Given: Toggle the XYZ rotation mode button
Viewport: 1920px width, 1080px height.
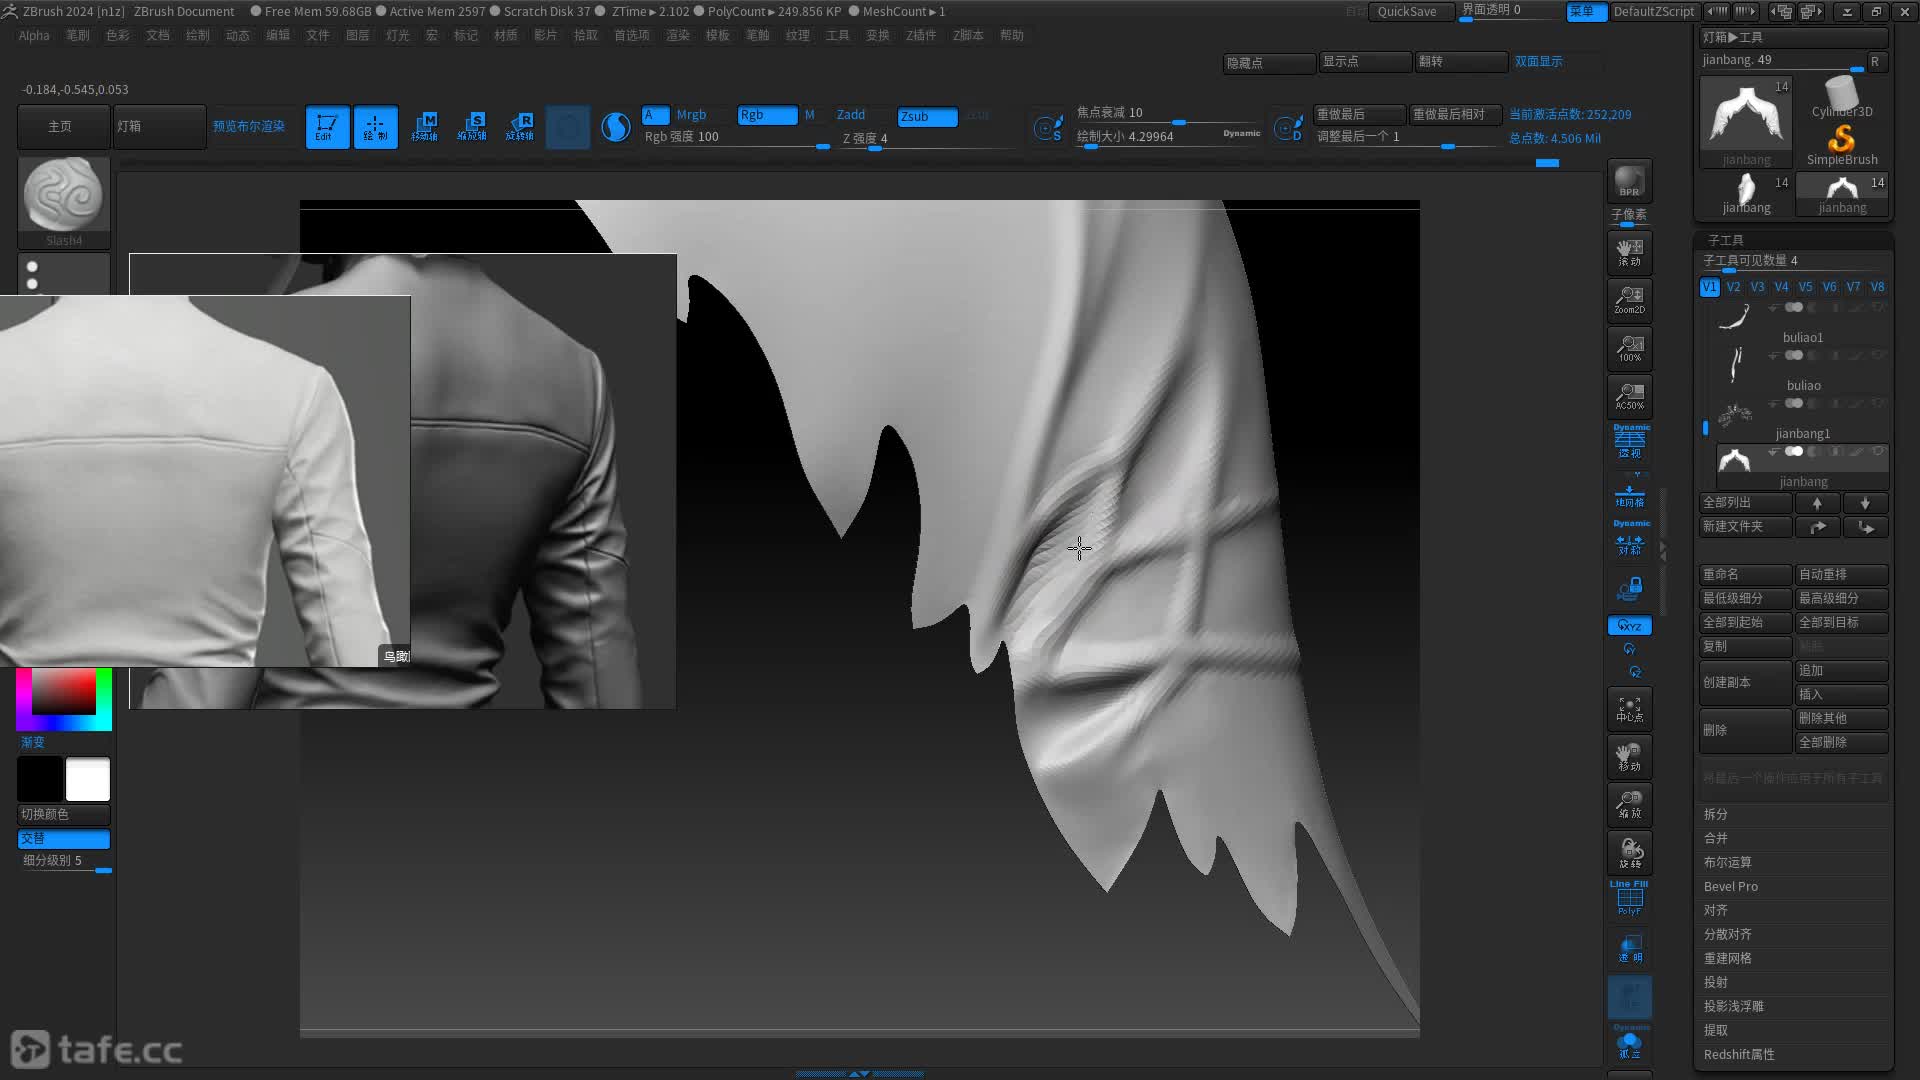Looking at the screenshot, I should pyautogui.click(x=1629, y=626).
